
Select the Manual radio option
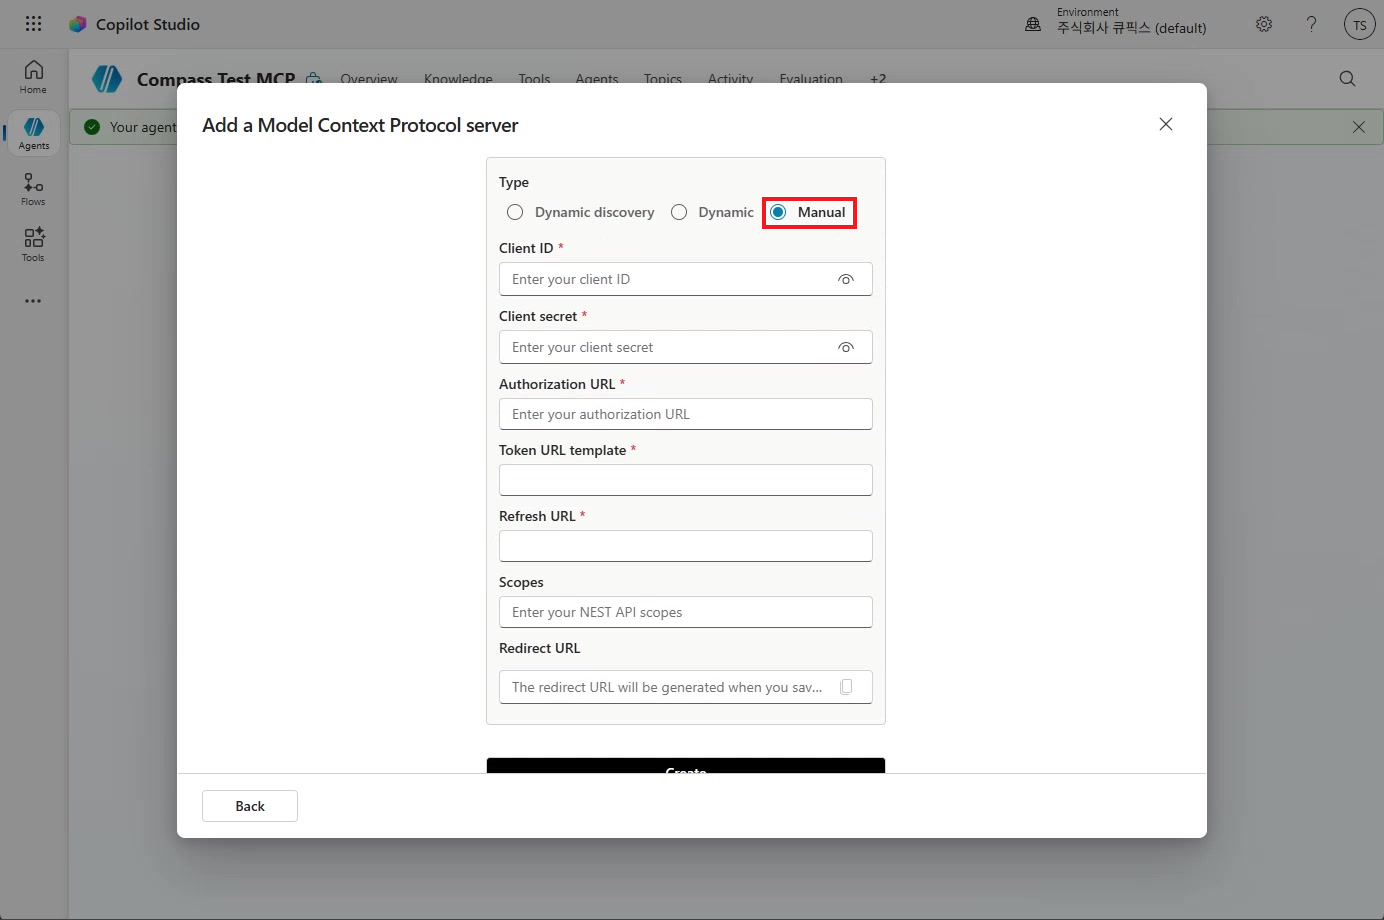[x=778, y=212]
